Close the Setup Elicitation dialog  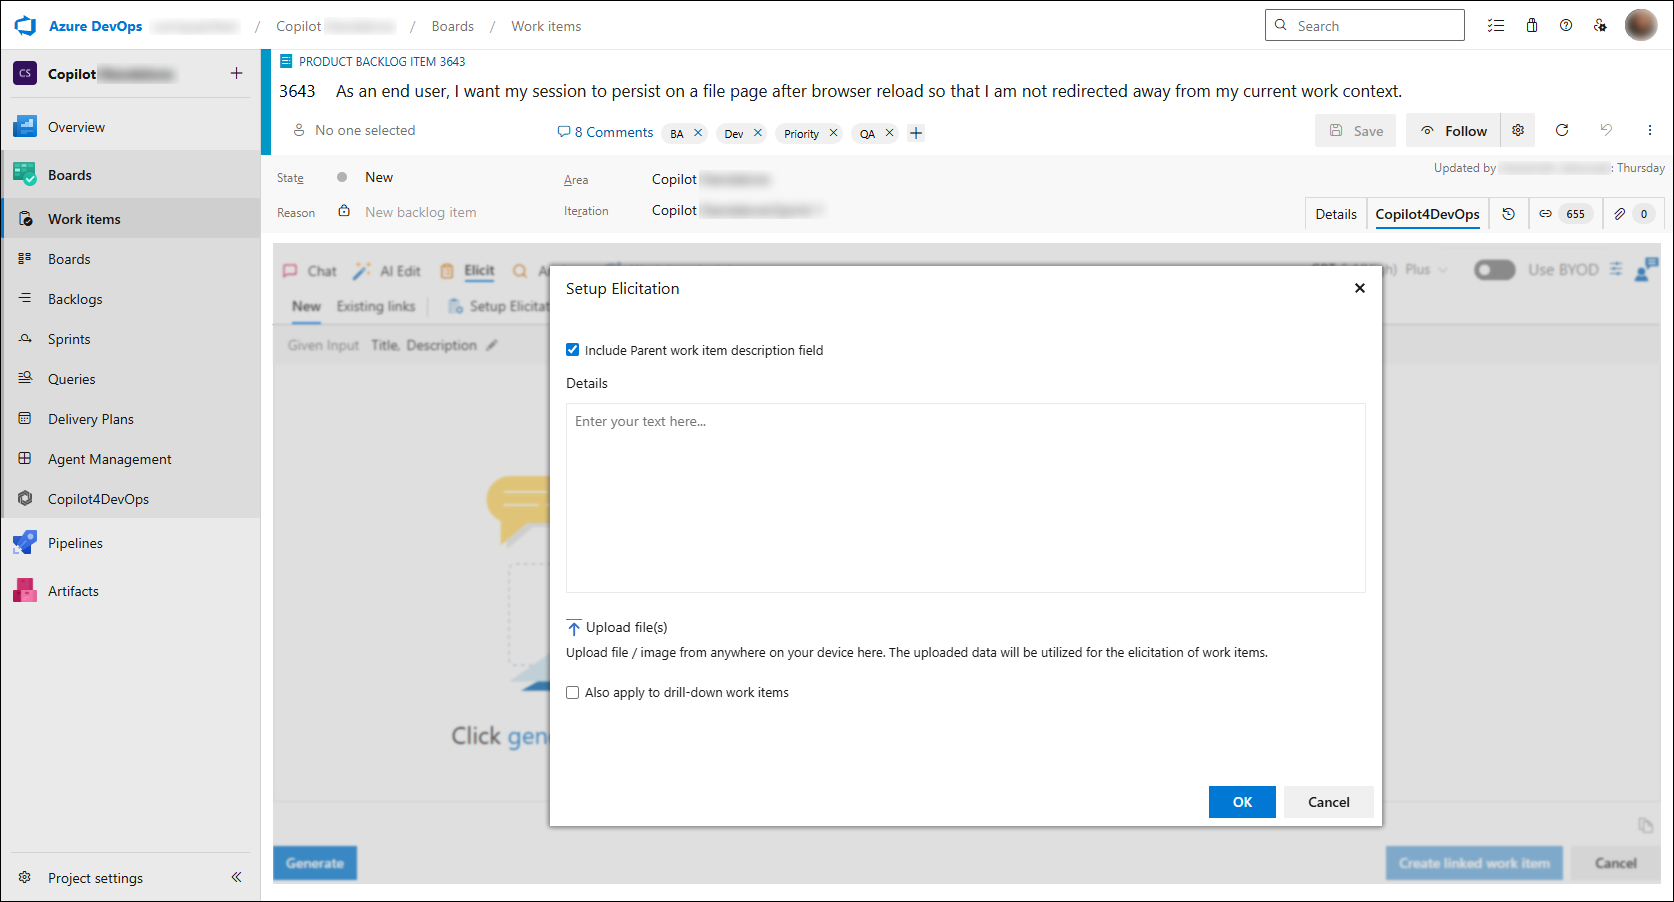[1359, 288]
